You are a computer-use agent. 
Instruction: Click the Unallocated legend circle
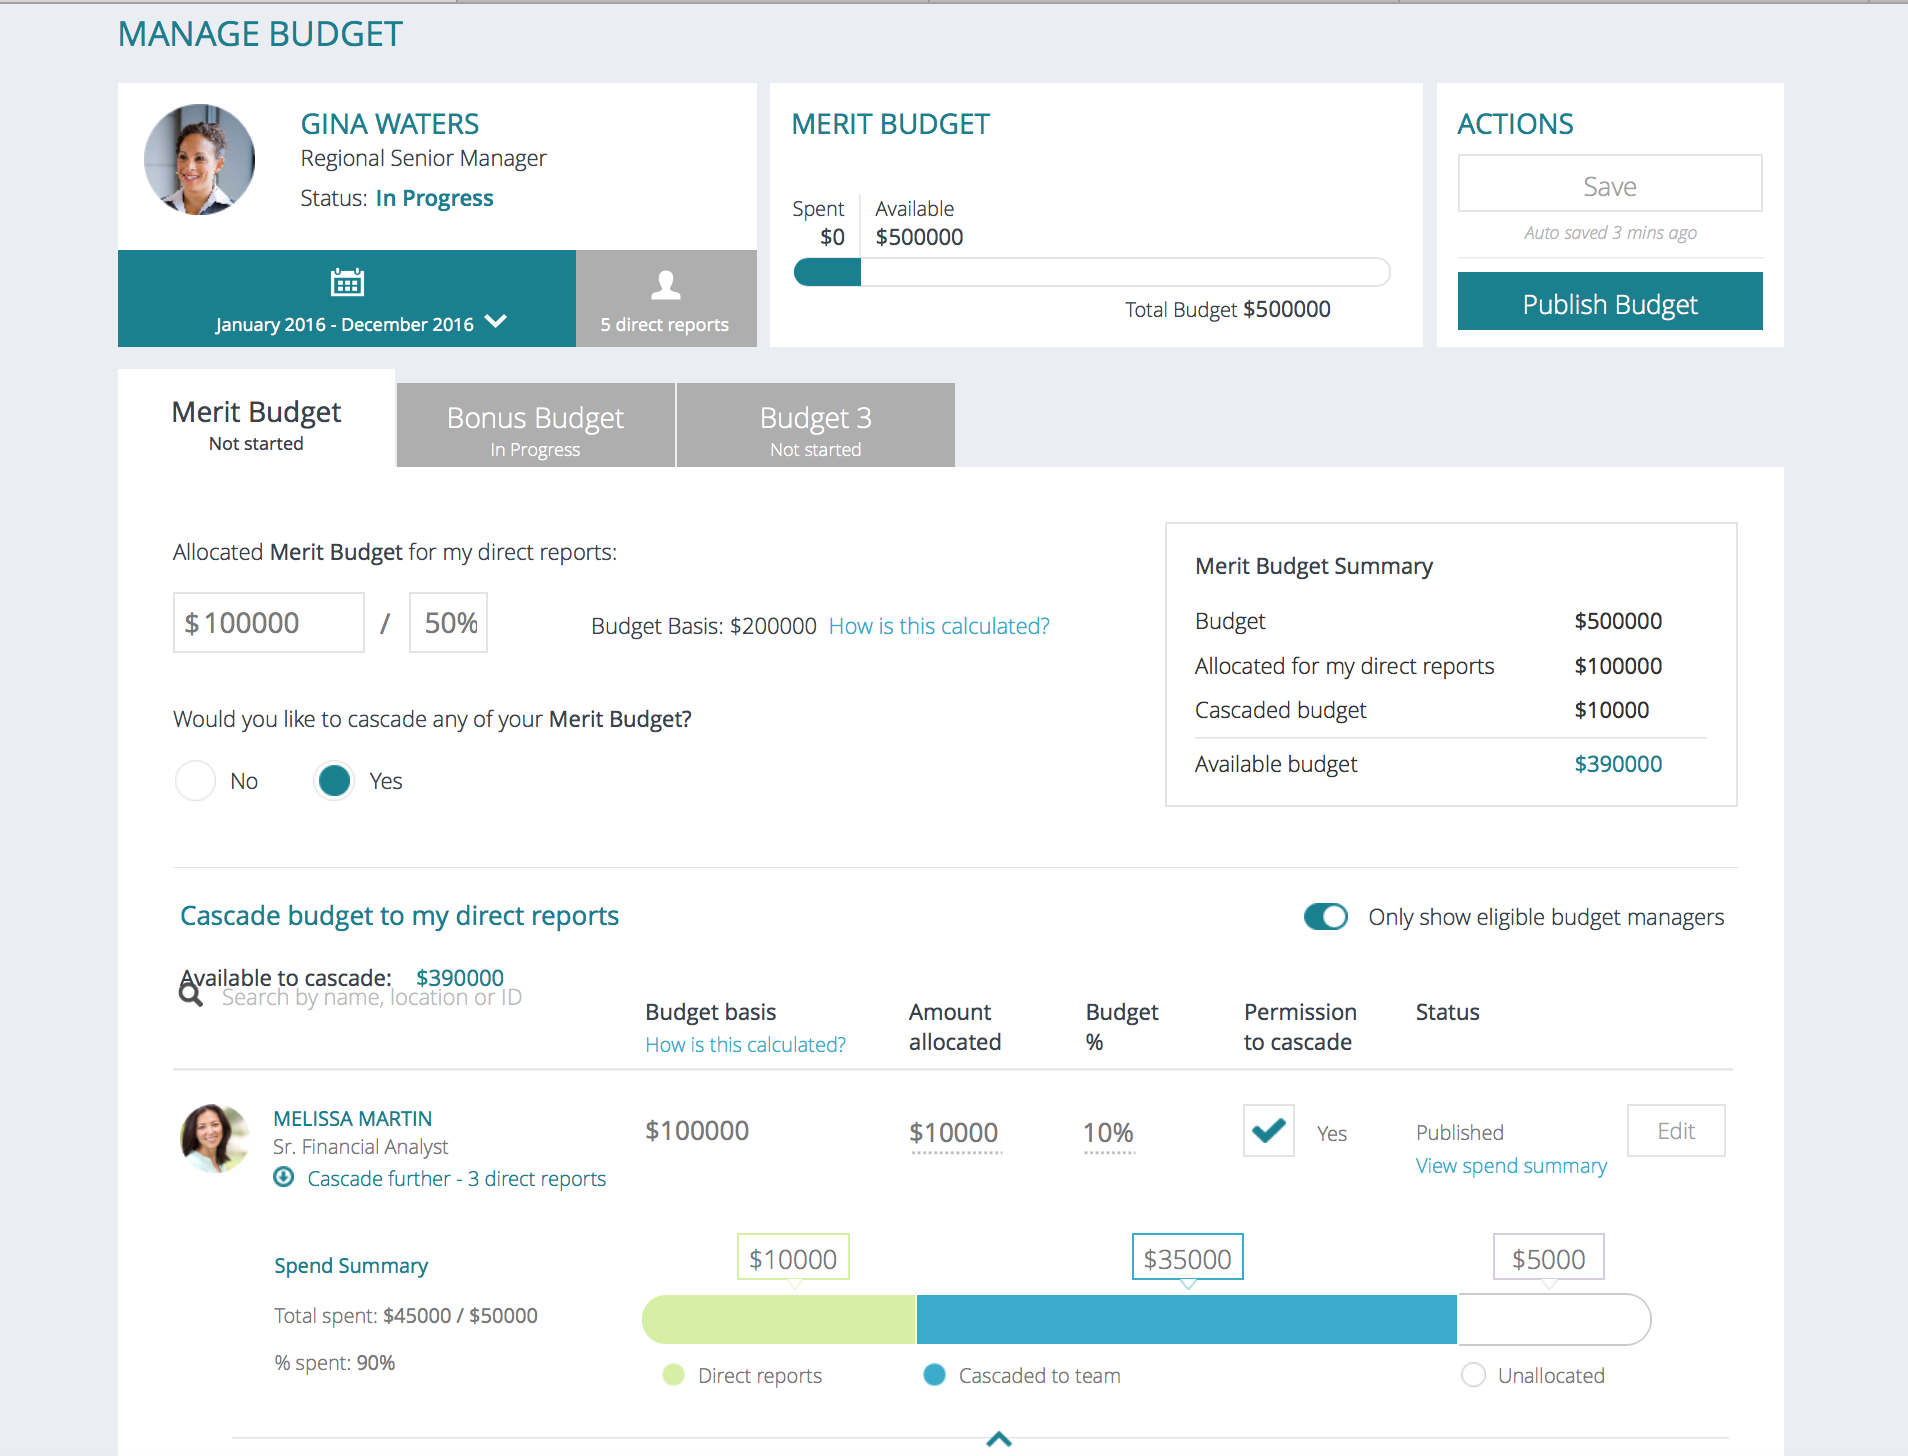1474,1375
